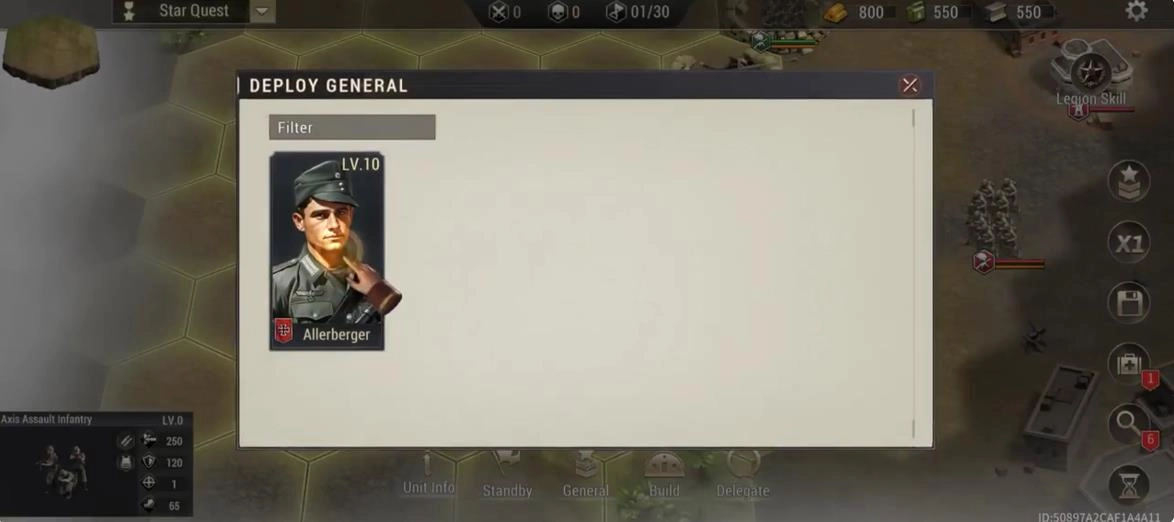The image size is (1174, 522).
Task: Activate the Legion Skill icon
Action: [1091, 72]
